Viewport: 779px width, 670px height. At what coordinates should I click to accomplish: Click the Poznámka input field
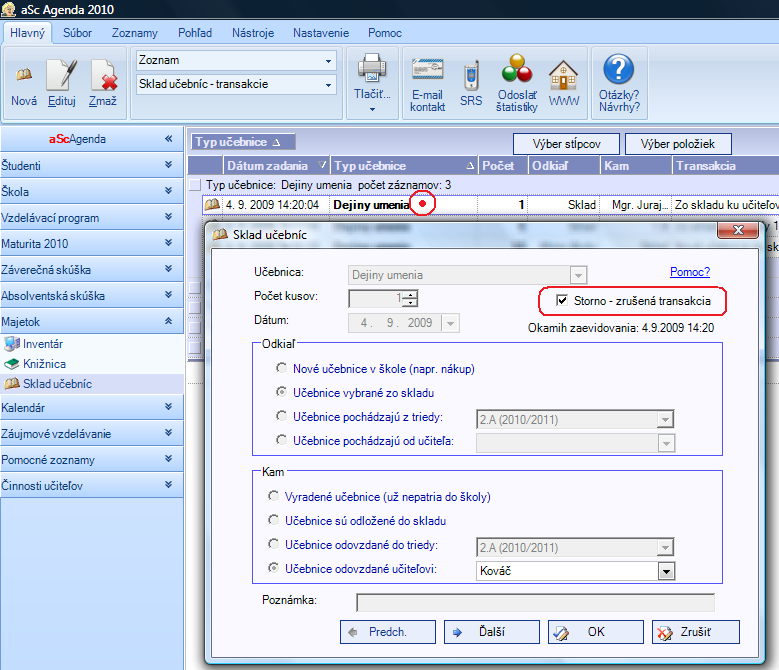coord(535,602)
